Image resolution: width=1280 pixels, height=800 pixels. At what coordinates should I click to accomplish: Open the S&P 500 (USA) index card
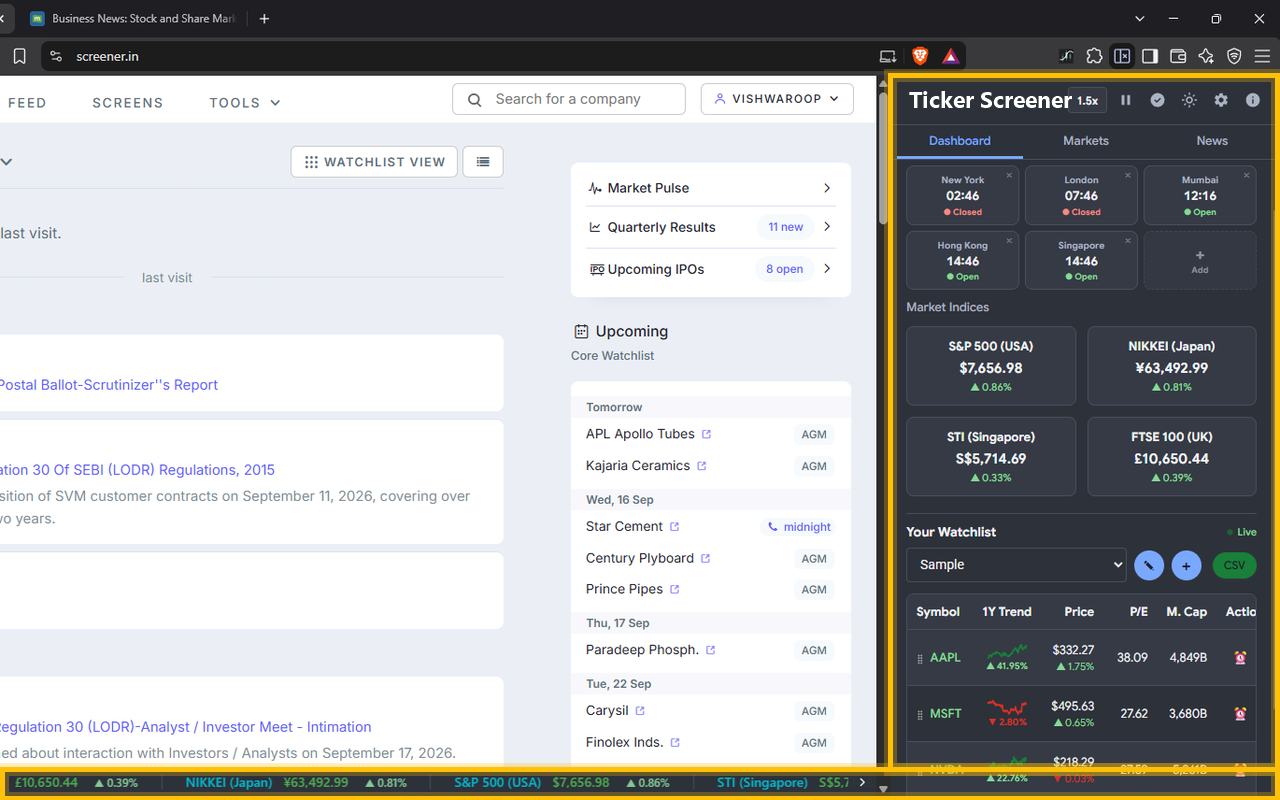[x=991, y=366]
